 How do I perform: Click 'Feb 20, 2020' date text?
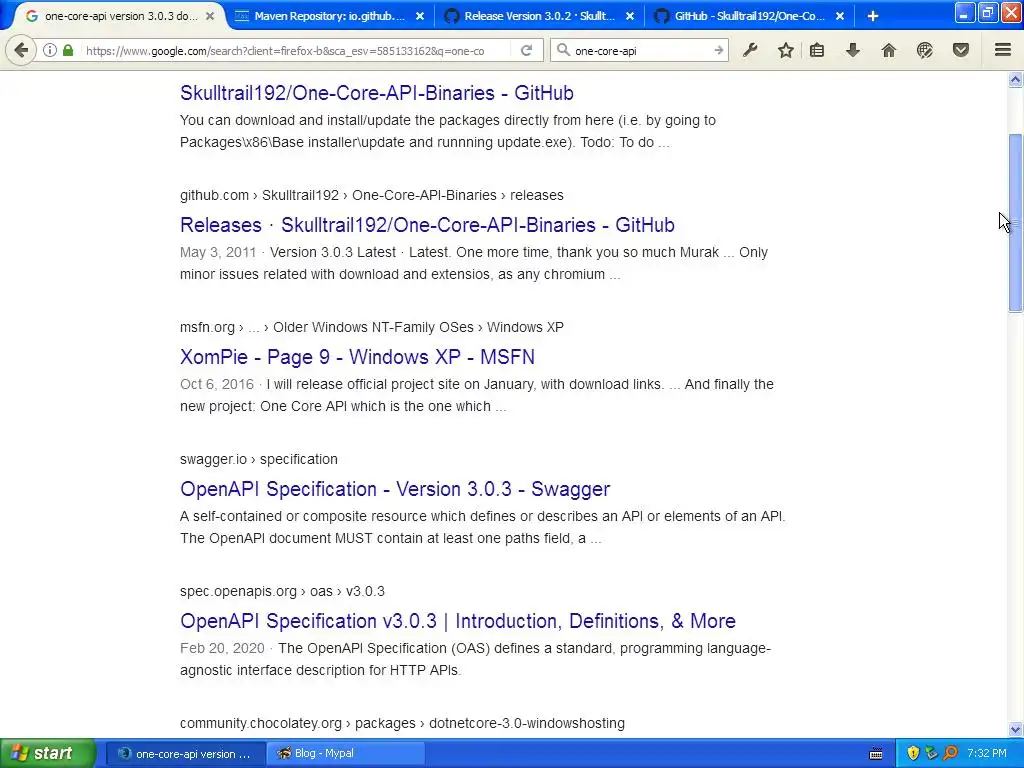pyautogui.click(x=222, y=648)
